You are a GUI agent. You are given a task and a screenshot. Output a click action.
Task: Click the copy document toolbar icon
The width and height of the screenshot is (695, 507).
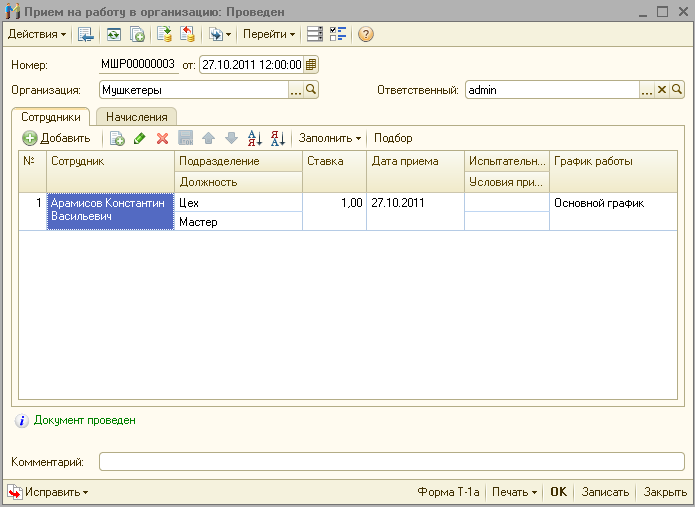(x=137, y=34)
